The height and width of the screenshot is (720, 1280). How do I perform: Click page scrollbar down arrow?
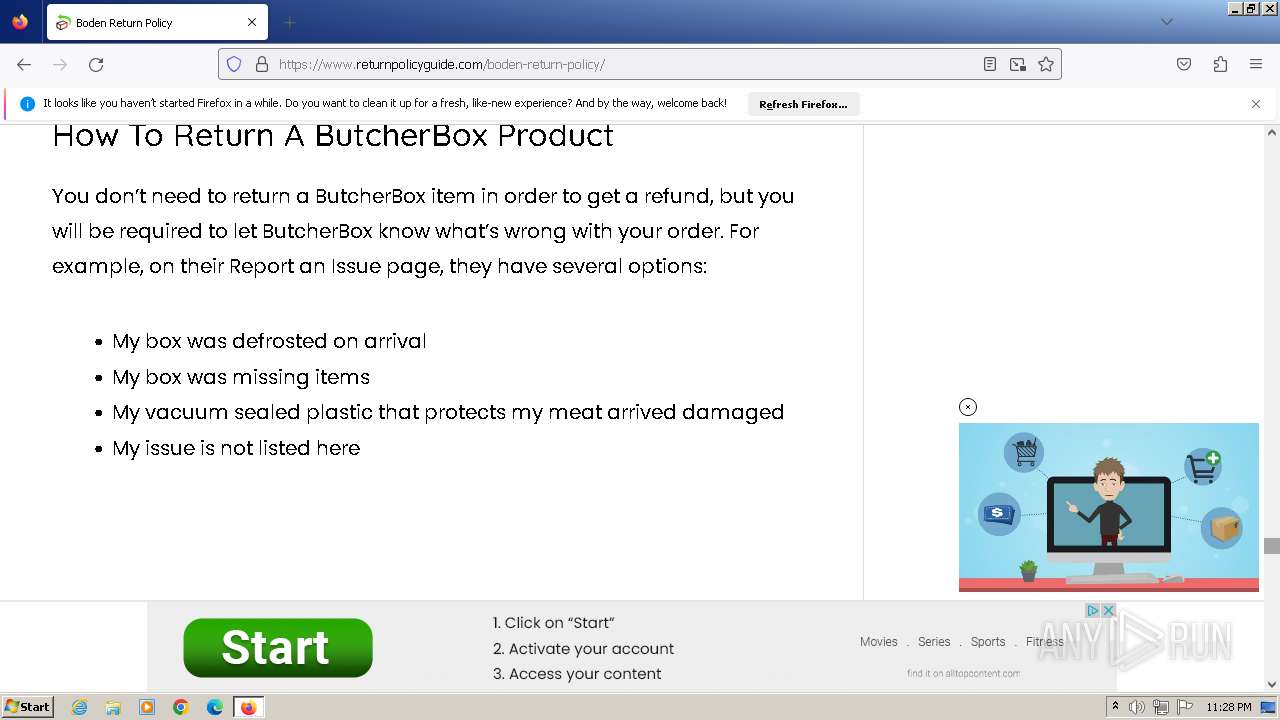pos(1272,685)
